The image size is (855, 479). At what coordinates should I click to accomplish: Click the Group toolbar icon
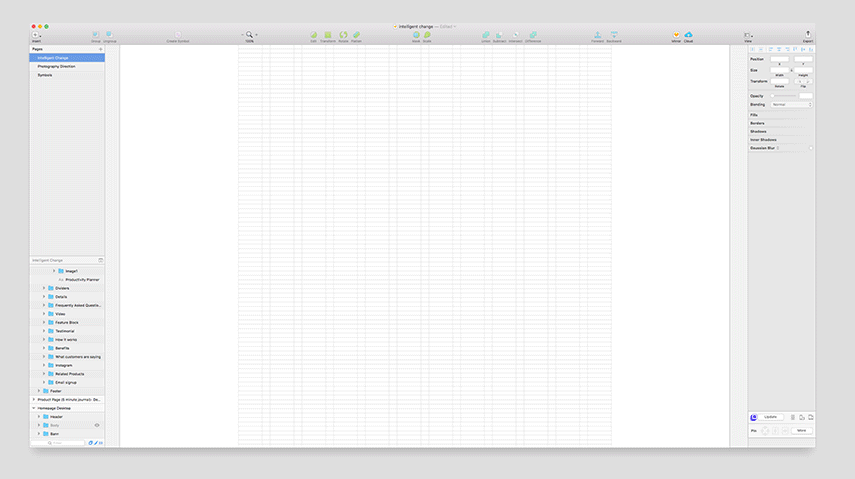tap(95, 35)
